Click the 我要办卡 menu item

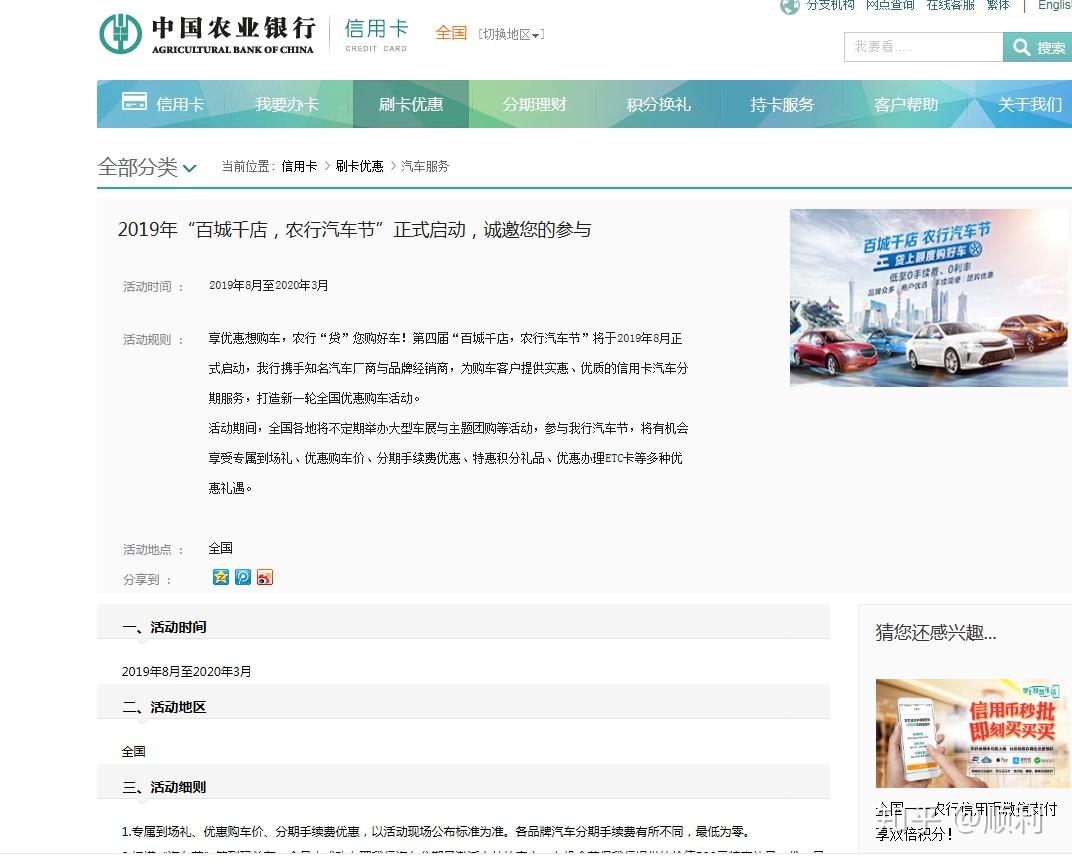tap(287, 104)
